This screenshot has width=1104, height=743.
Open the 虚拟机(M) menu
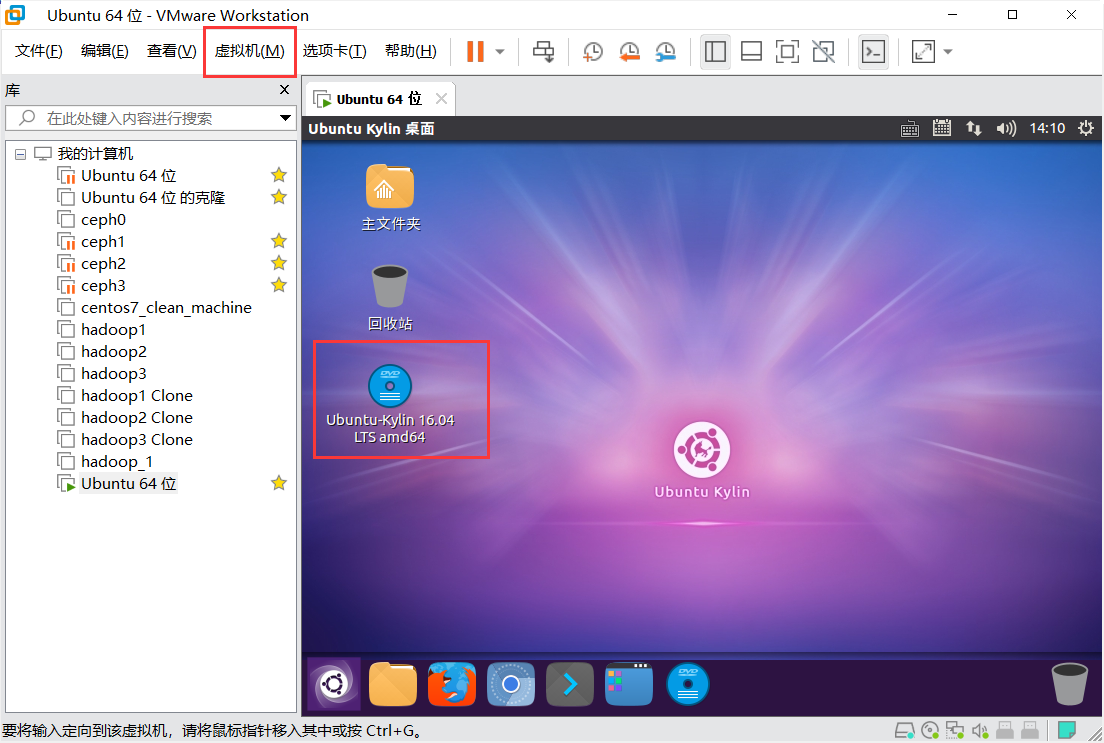click(249, 51)
